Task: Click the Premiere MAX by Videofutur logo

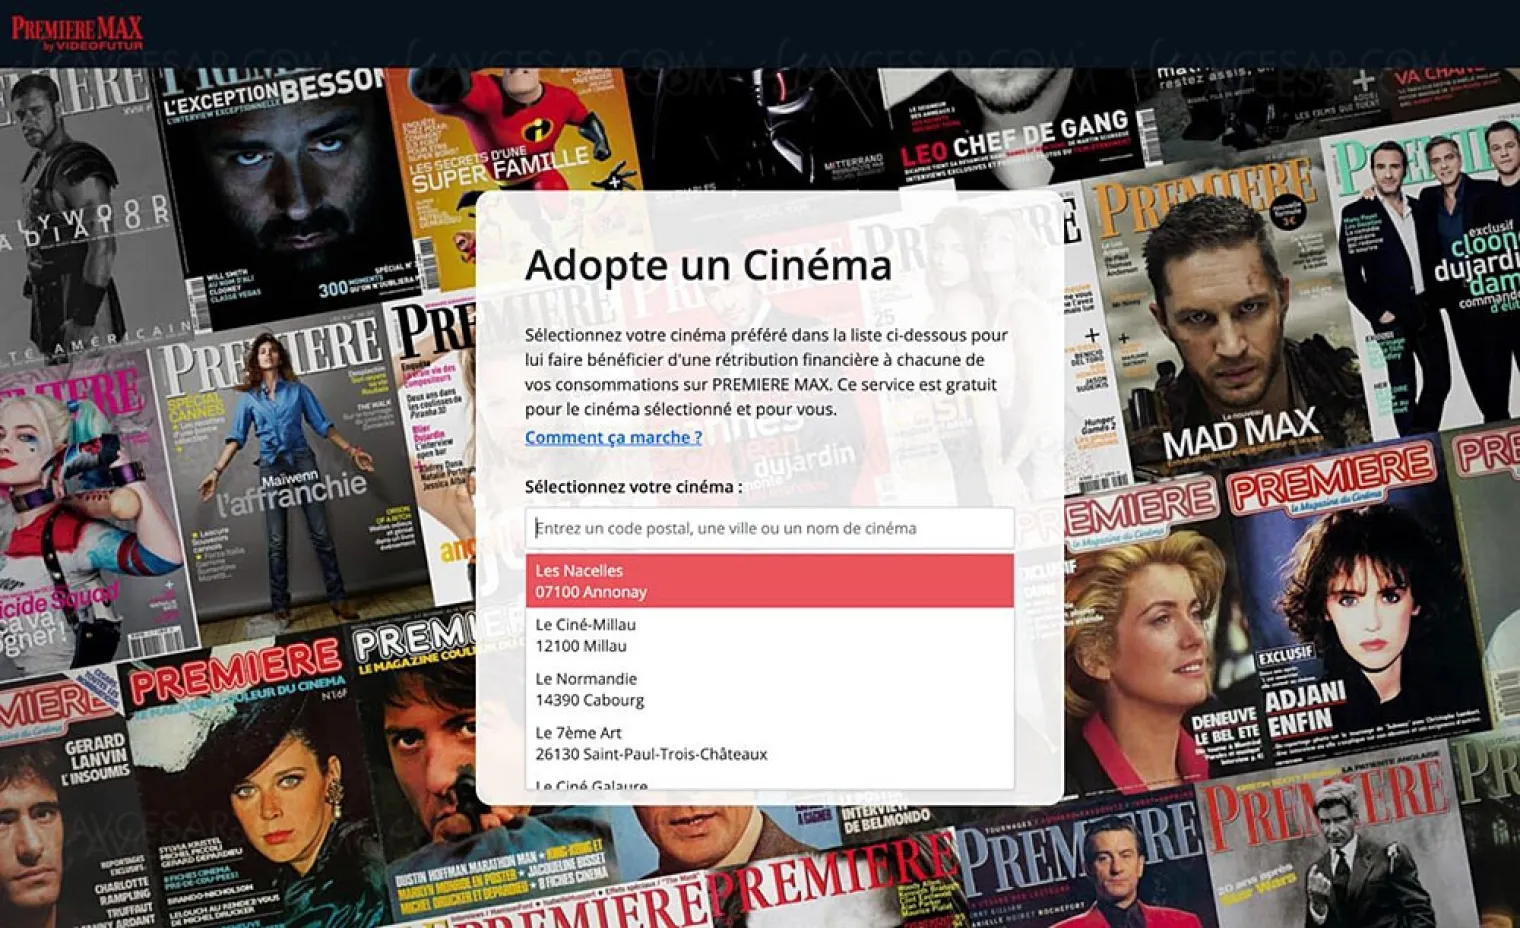Action: click(77, 33)
